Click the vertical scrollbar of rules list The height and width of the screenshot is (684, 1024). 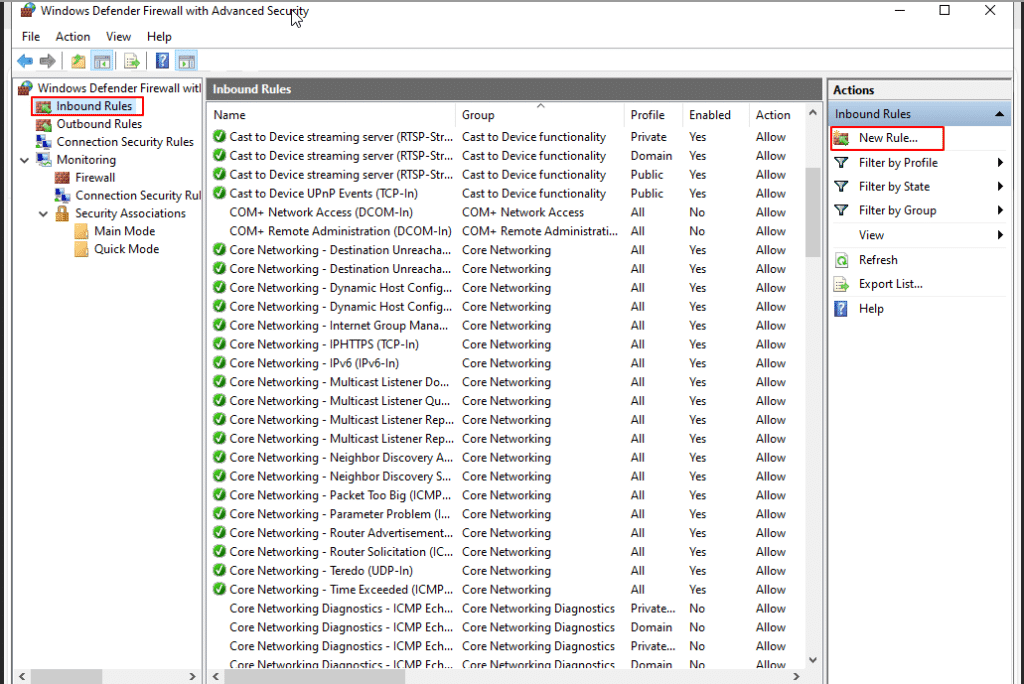point(812,400)
